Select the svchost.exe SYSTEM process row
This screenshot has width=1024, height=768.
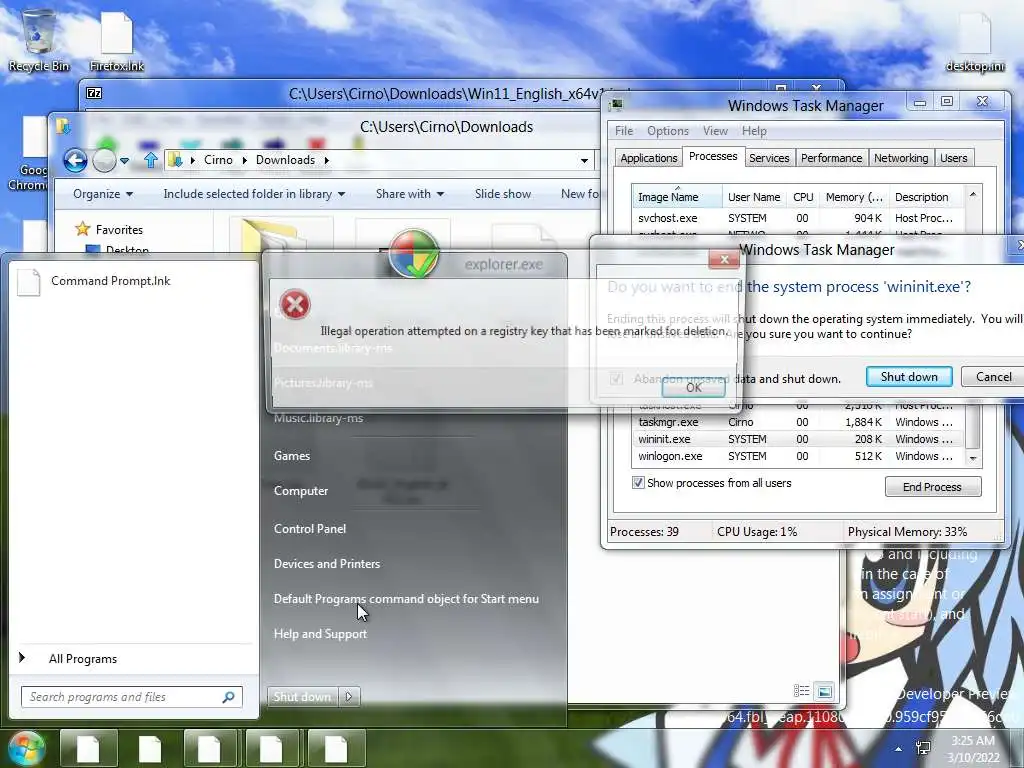click(799, 218)
